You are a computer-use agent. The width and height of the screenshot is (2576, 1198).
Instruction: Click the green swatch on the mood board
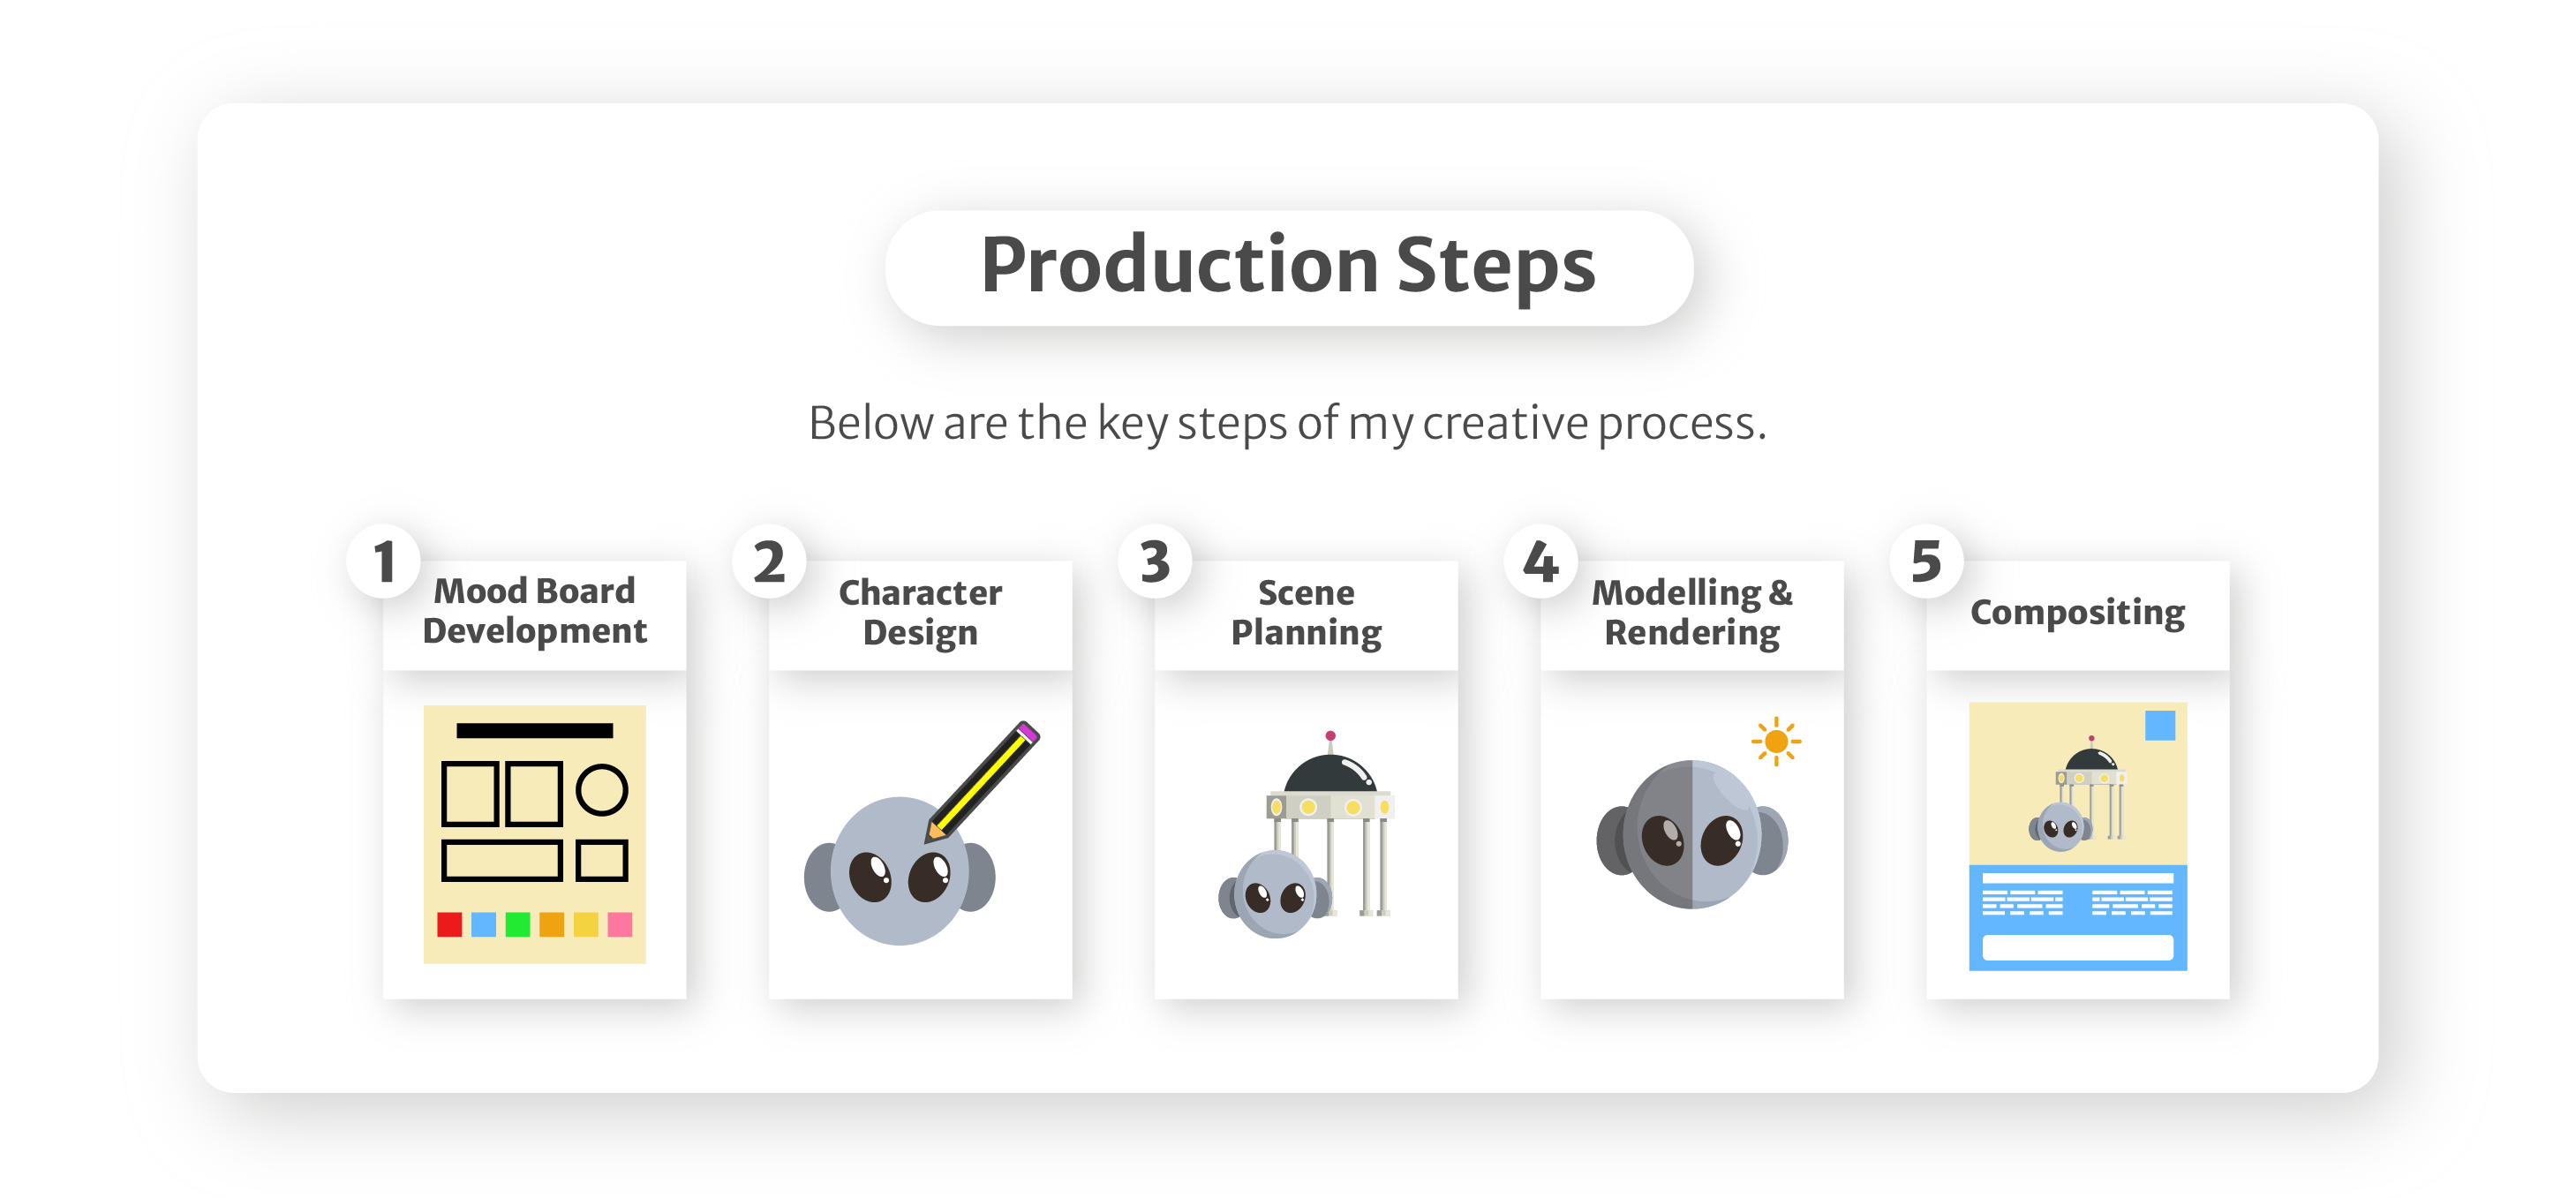517,924
